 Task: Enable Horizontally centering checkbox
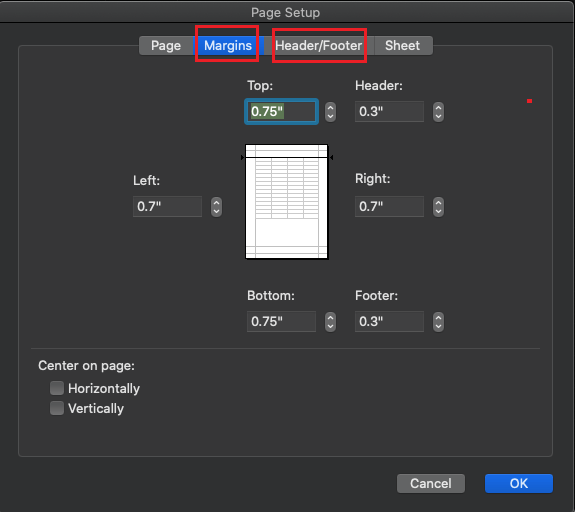(57, 388)
